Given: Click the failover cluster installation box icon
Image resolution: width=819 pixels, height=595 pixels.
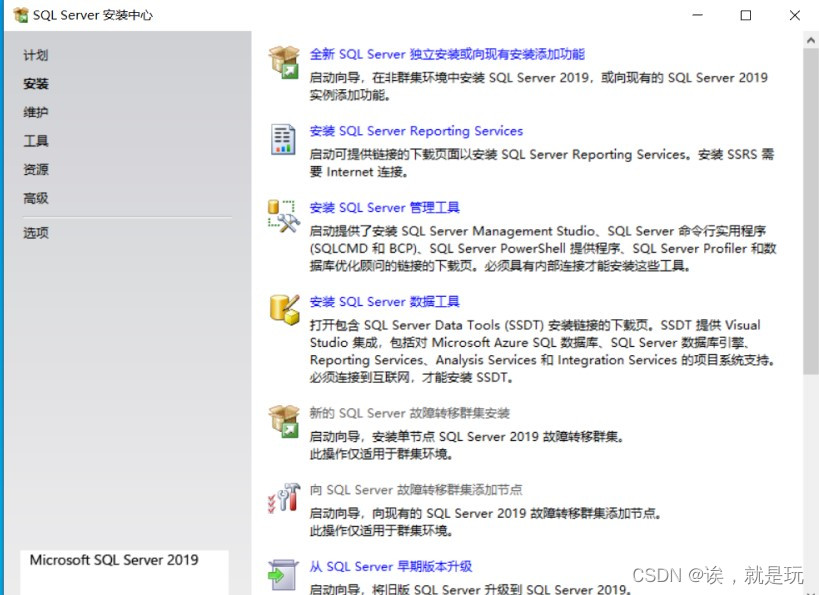Looking at the screenshot, I should 284,422.
